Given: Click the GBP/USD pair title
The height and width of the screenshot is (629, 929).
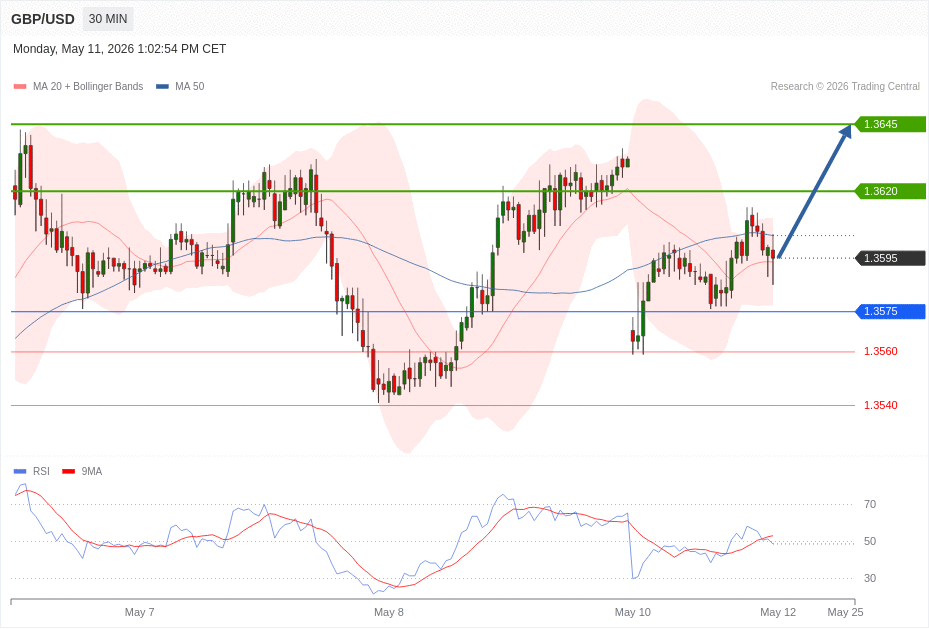Looking at the screenshot, I should tap(43, 19).
